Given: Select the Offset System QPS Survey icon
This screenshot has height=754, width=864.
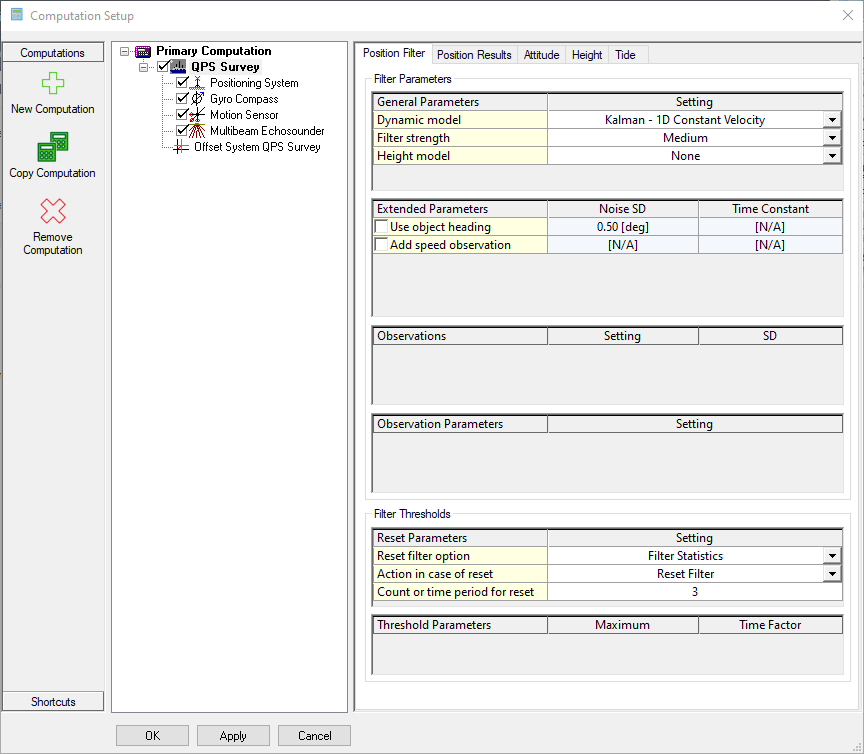Looking at the screenshot, I should [x=181, y=147].
